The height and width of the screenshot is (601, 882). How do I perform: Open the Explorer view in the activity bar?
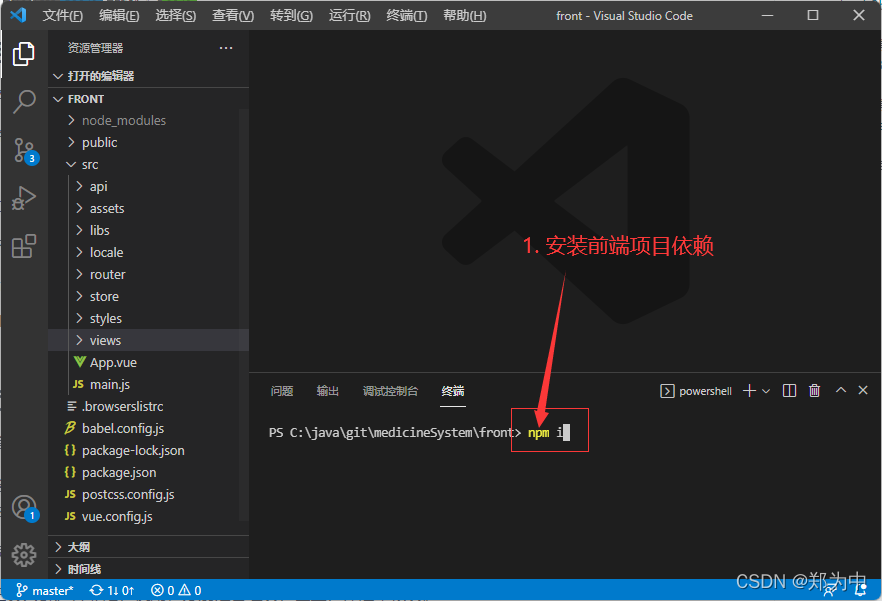point(24,54)
